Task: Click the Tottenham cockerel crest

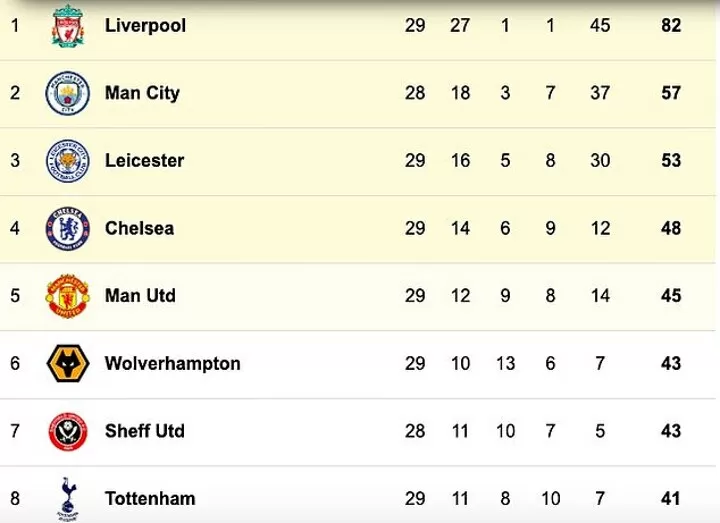Action: [x=68, y=497]
